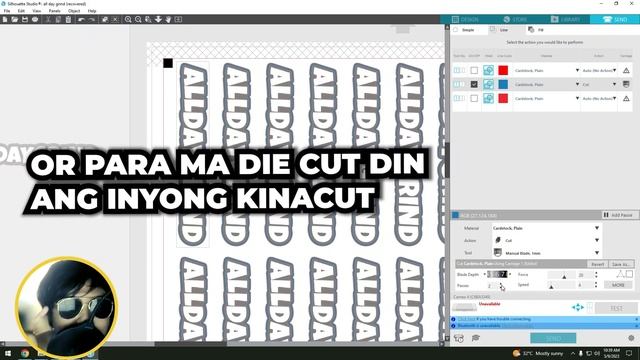
Task: Click the Print icon in the toolbar
Action: (x=35, y=19)
